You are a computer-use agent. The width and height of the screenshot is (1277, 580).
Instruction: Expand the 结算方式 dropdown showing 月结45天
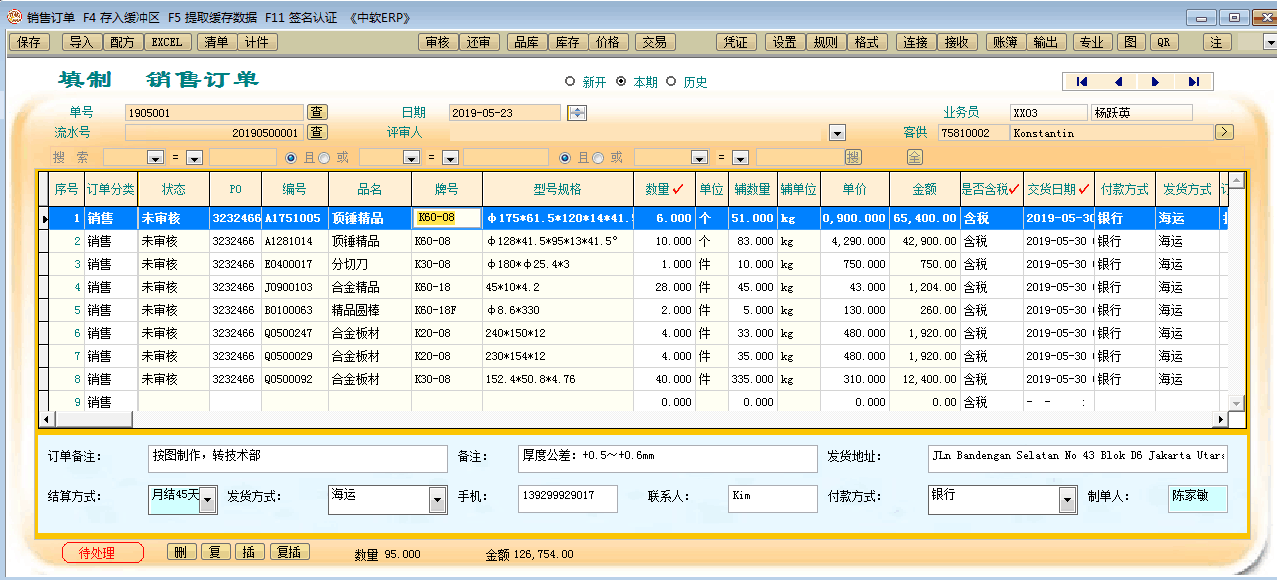(207, 500)
